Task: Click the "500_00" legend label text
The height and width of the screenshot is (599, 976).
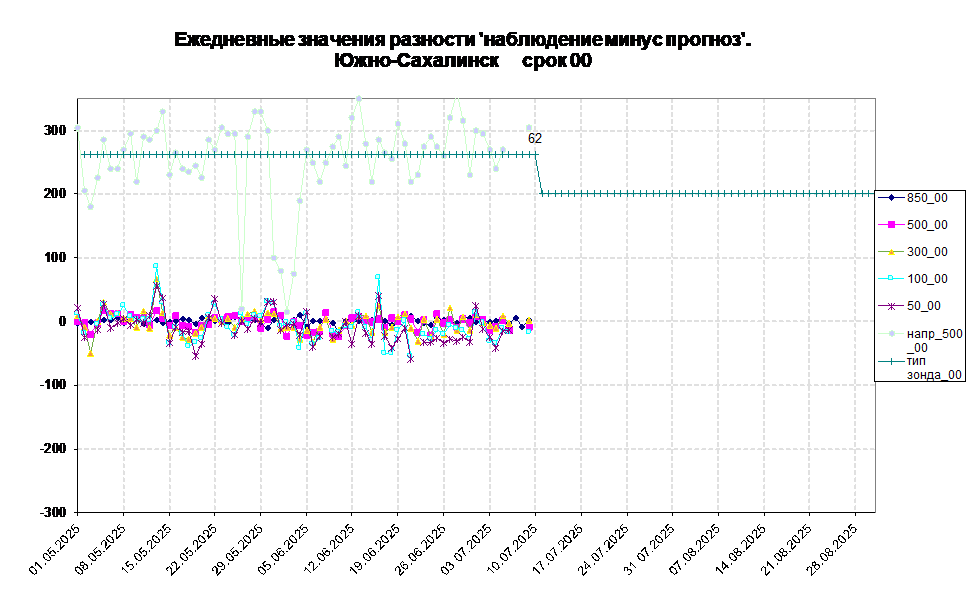Action: [927, 225]
